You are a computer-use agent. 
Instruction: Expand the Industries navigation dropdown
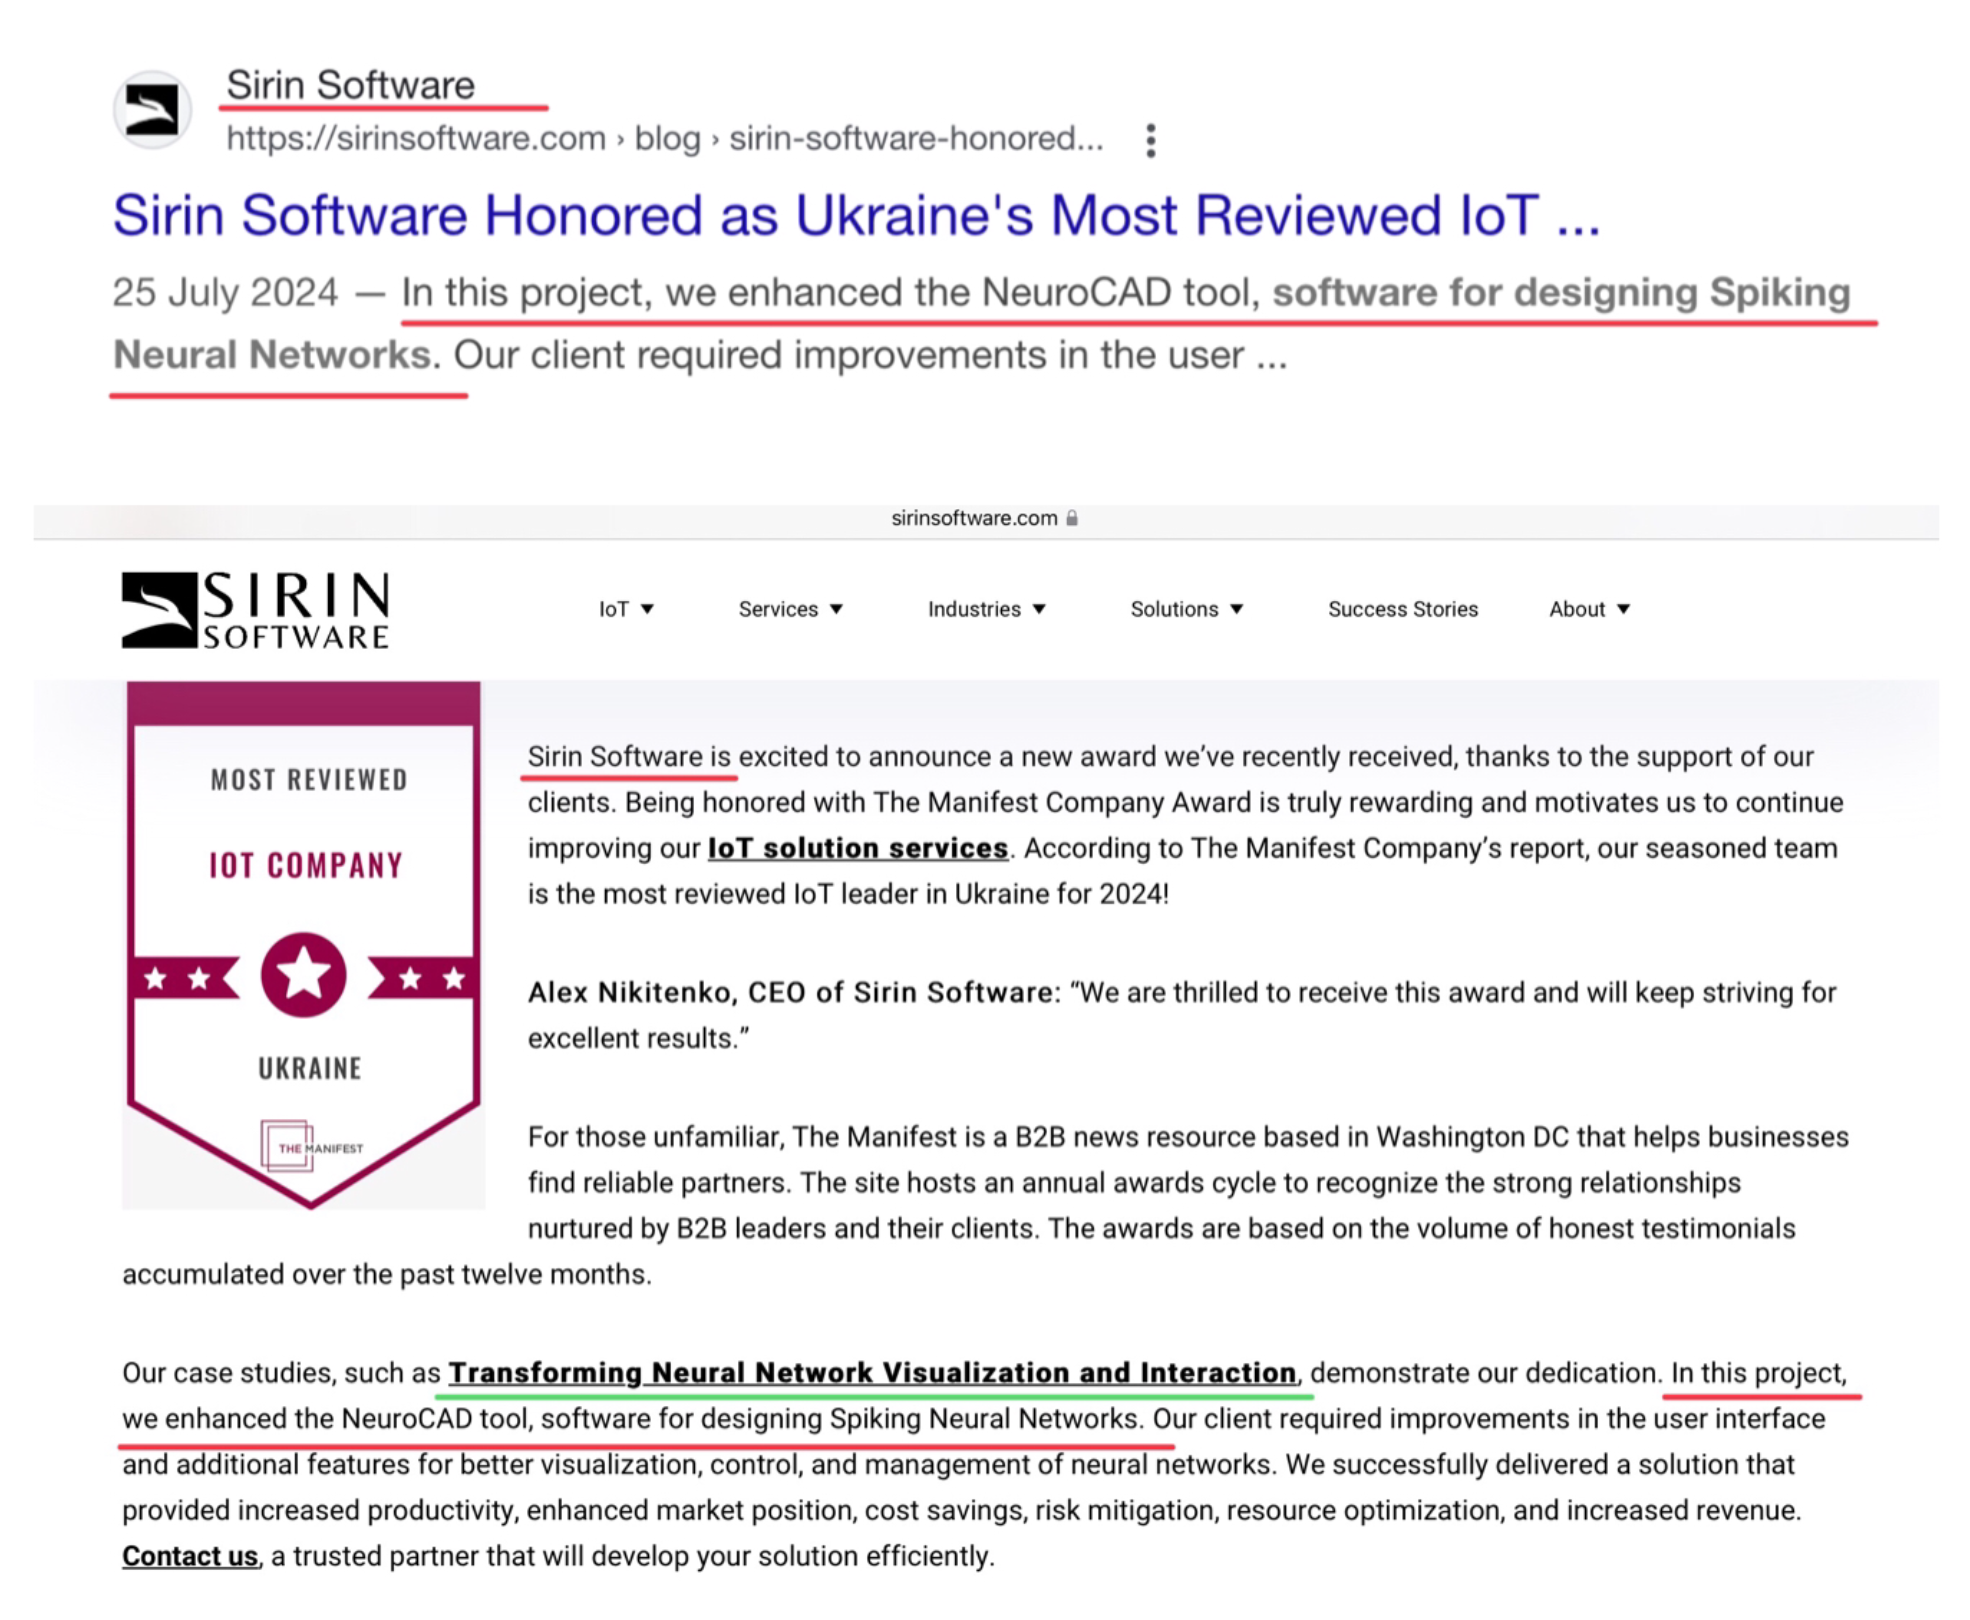click(x=986, y=609)
